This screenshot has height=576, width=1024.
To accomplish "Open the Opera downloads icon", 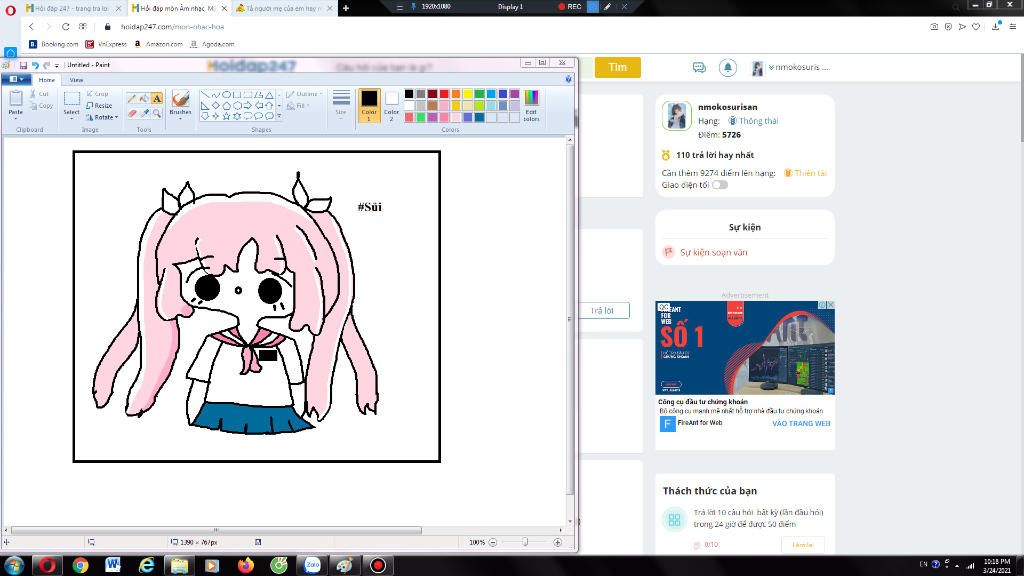I will click(x=996, y=26).
